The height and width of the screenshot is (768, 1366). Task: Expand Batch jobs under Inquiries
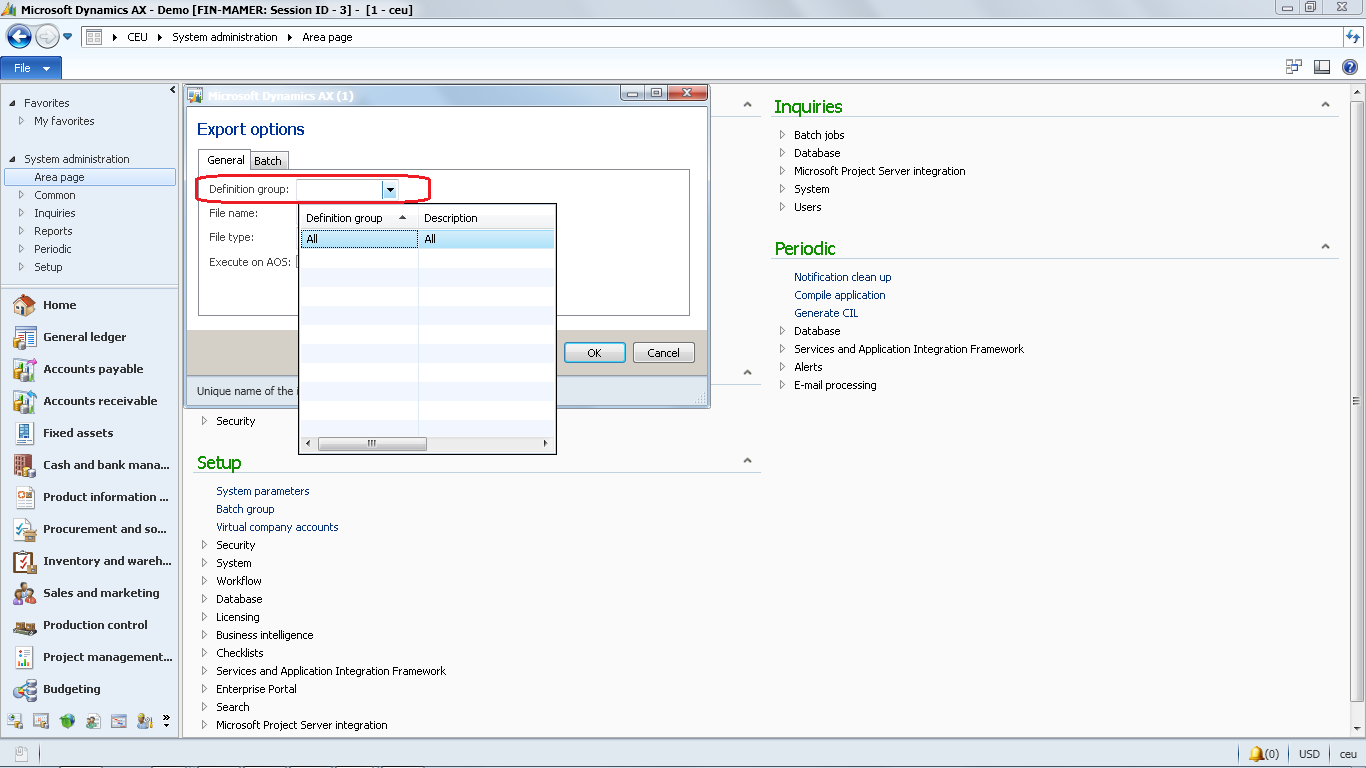(783, 135)
